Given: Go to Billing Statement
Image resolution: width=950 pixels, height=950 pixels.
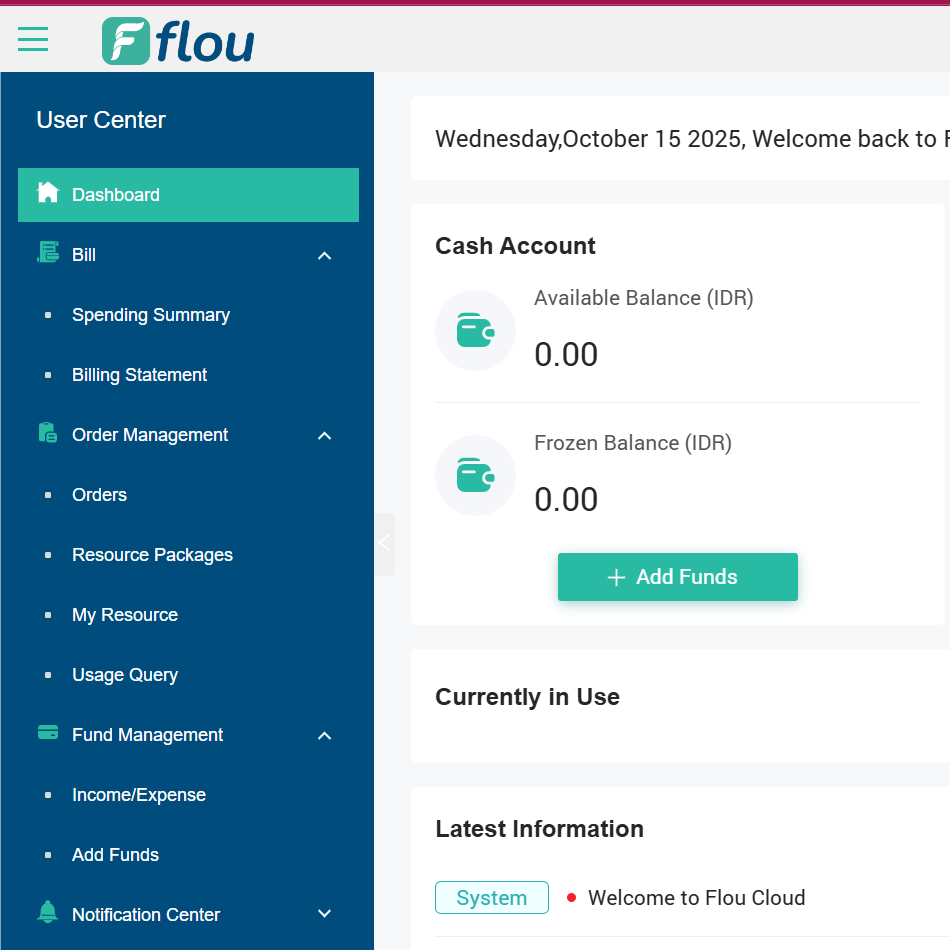Looking at the screenshot, I should click(140, 375).
